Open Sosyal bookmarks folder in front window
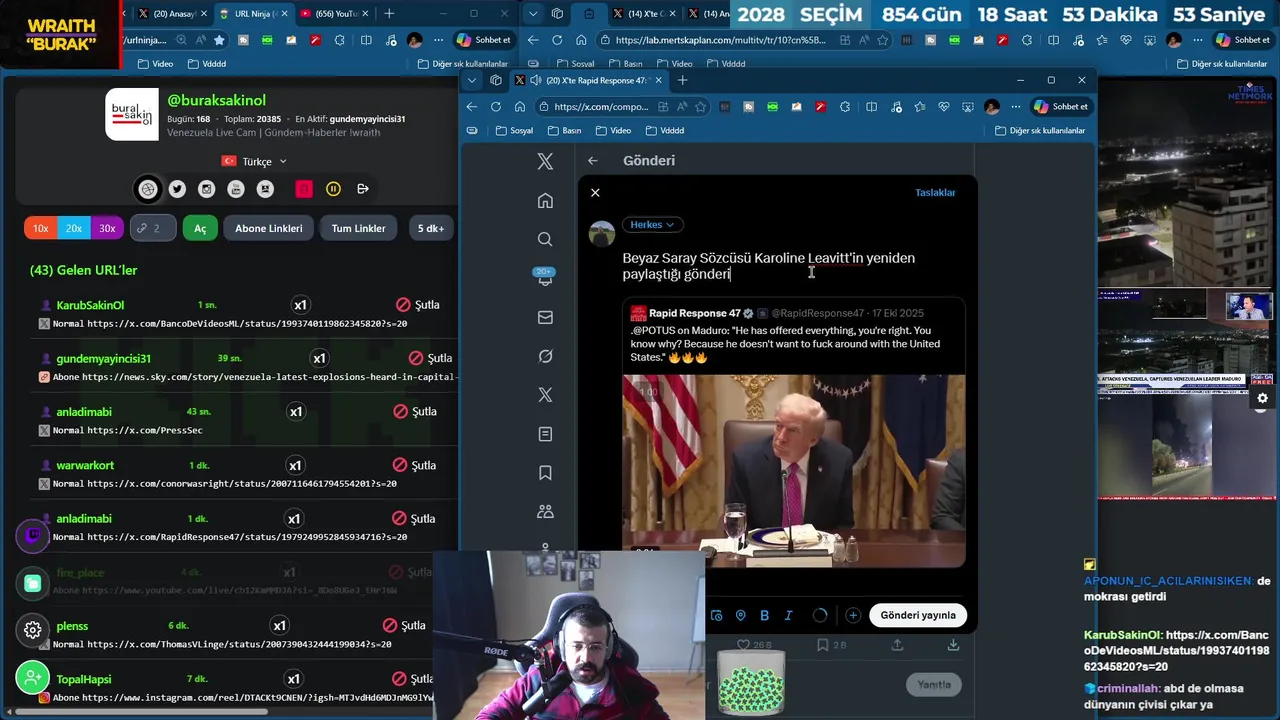This screenshot has width=1280, height=720. pos(514,131)
